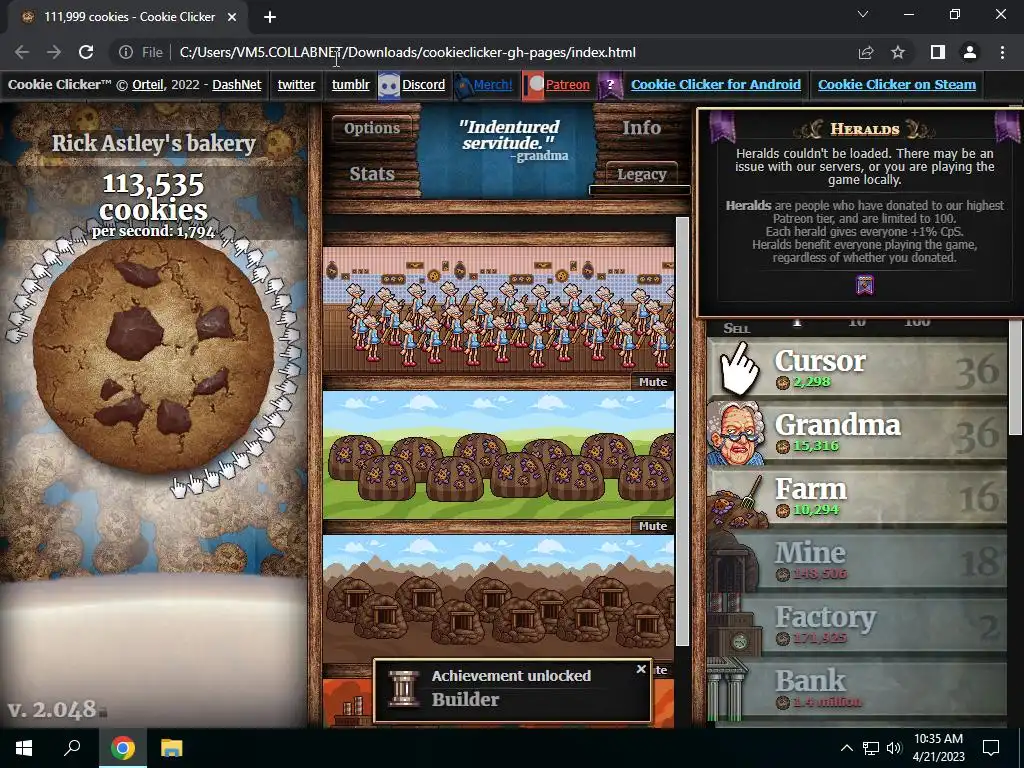Go back in browser history
Screen dimensions: 1024x768
click(22, 52)
